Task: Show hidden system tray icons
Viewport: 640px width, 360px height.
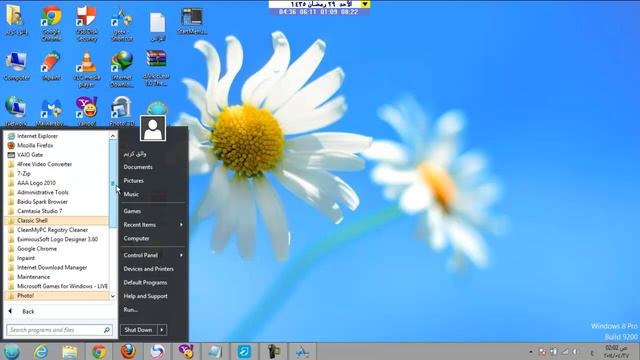Action: (x=531, y=351)
